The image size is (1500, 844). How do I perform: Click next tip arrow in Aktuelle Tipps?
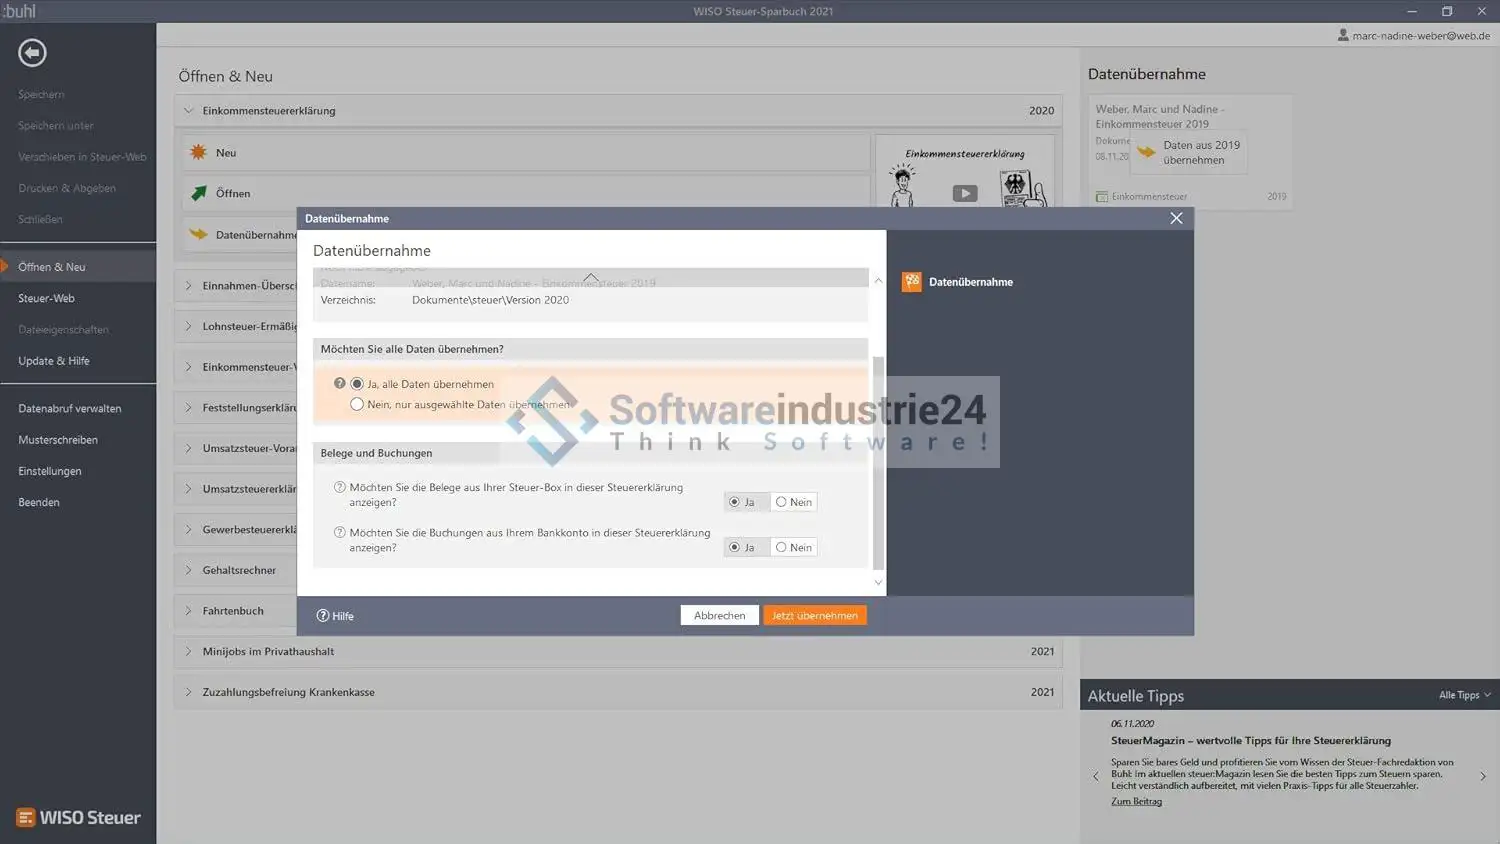(1483, 776)
